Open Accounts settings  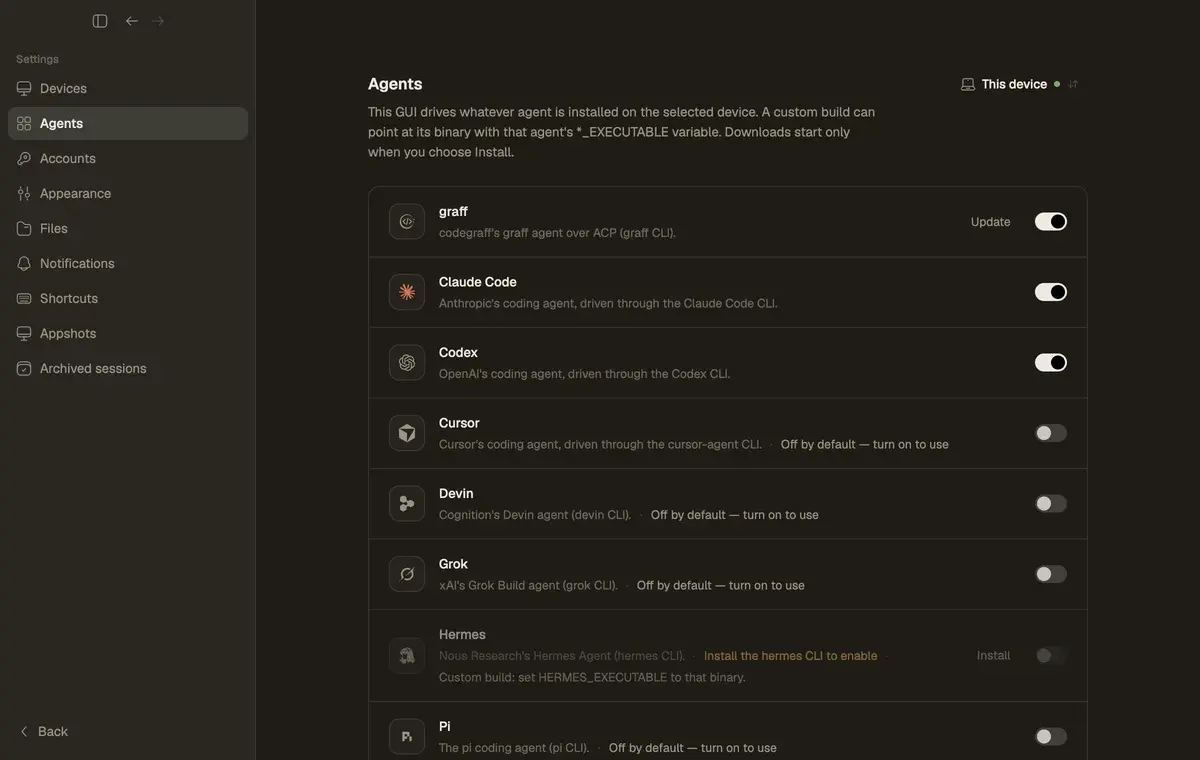128,158
